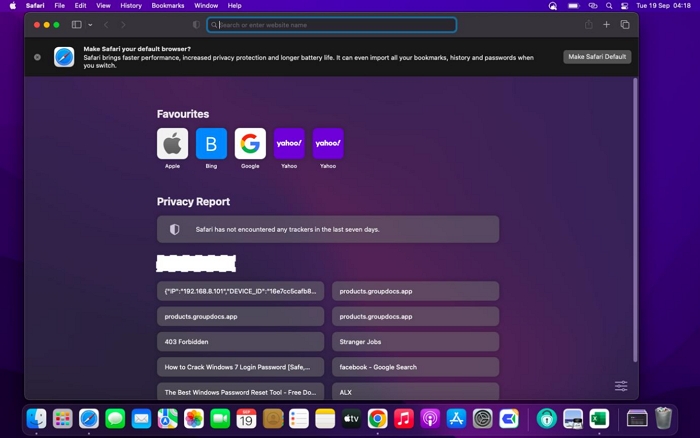
Task: Open 'How to Crack Windows 7 Login Password' link
Action: [240, 367]
